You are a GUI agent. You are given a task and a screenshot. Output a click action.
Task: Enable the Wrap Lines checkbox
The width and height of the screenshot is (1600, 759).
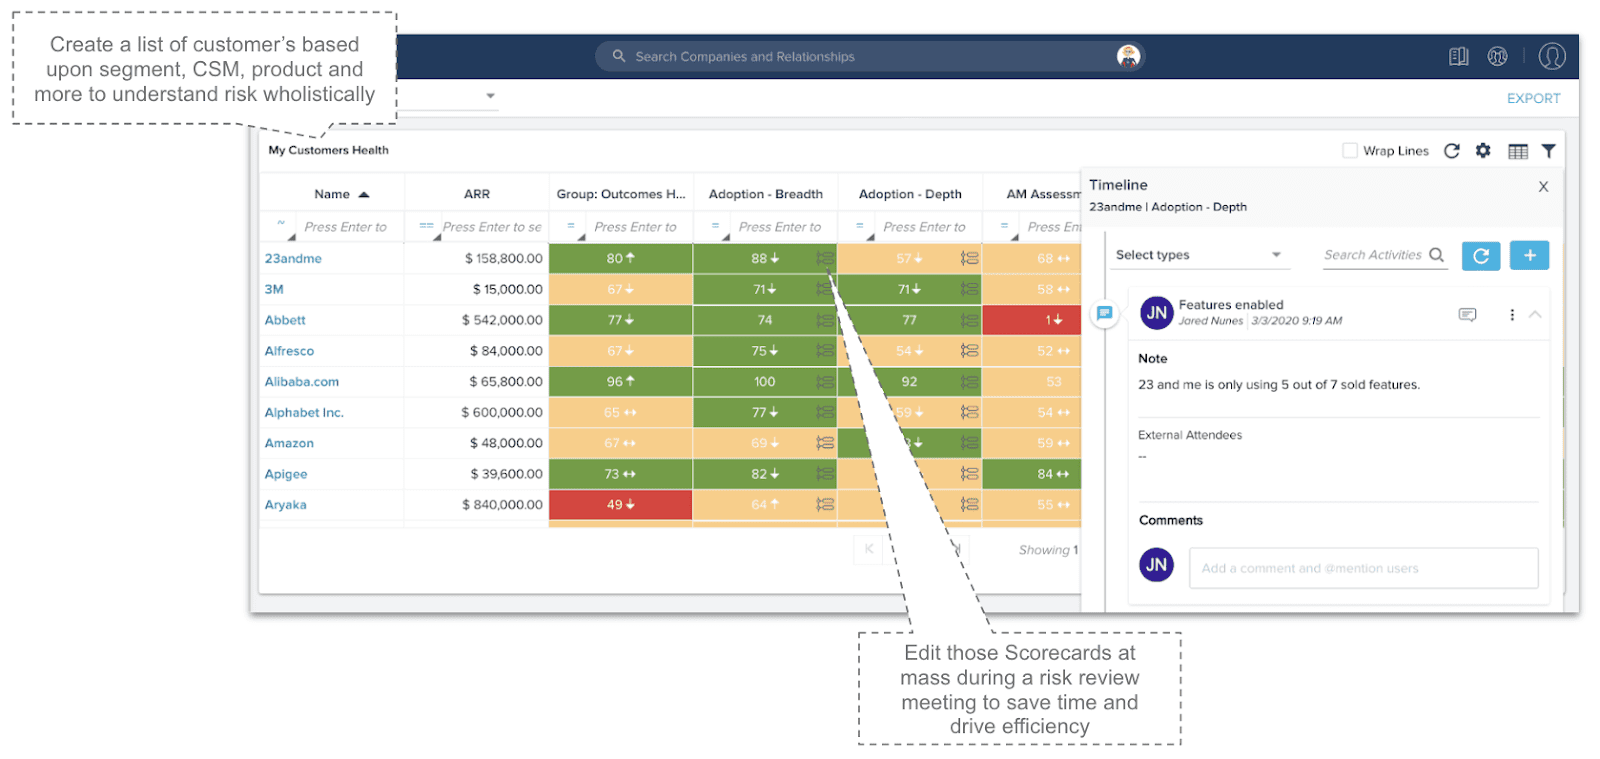pos(1350,151)
